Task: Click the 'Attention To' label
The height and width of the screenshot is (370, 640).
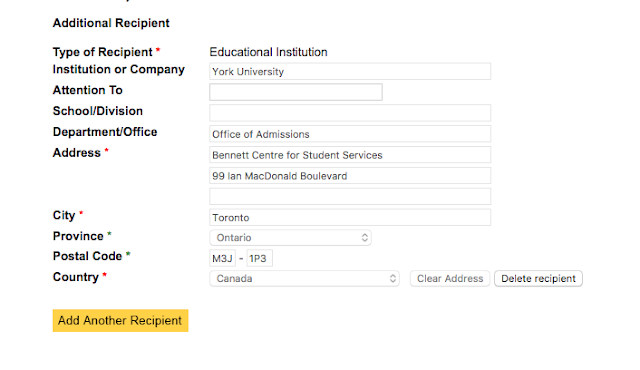Action: click(87, 90)
